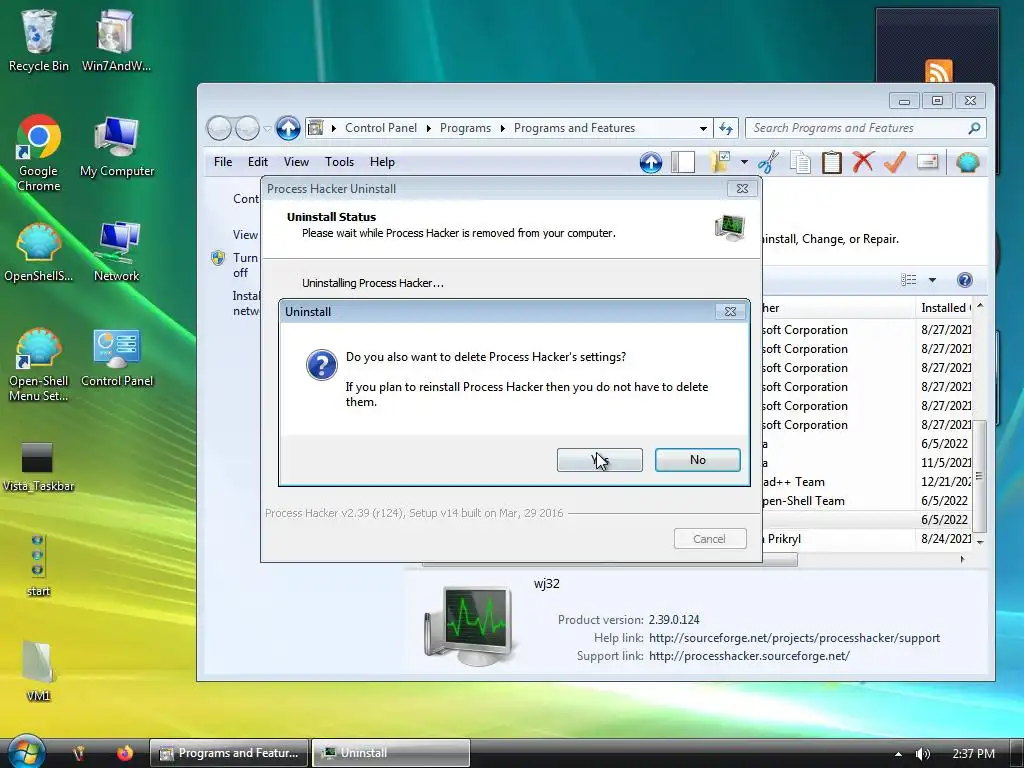This screenshot has width=1024, height=768.
Task: Expand the folder options toolbar dropdown arrow
Action: tap(744, 162)
